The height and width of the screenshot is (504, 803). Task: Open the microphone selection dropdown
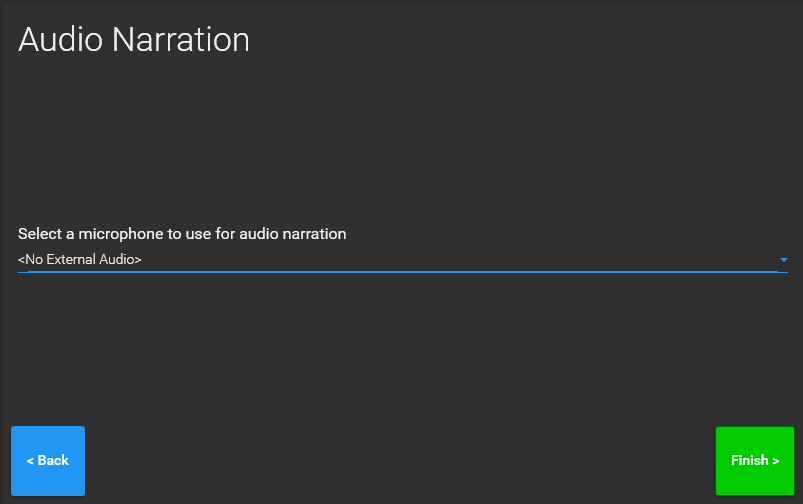397,260
